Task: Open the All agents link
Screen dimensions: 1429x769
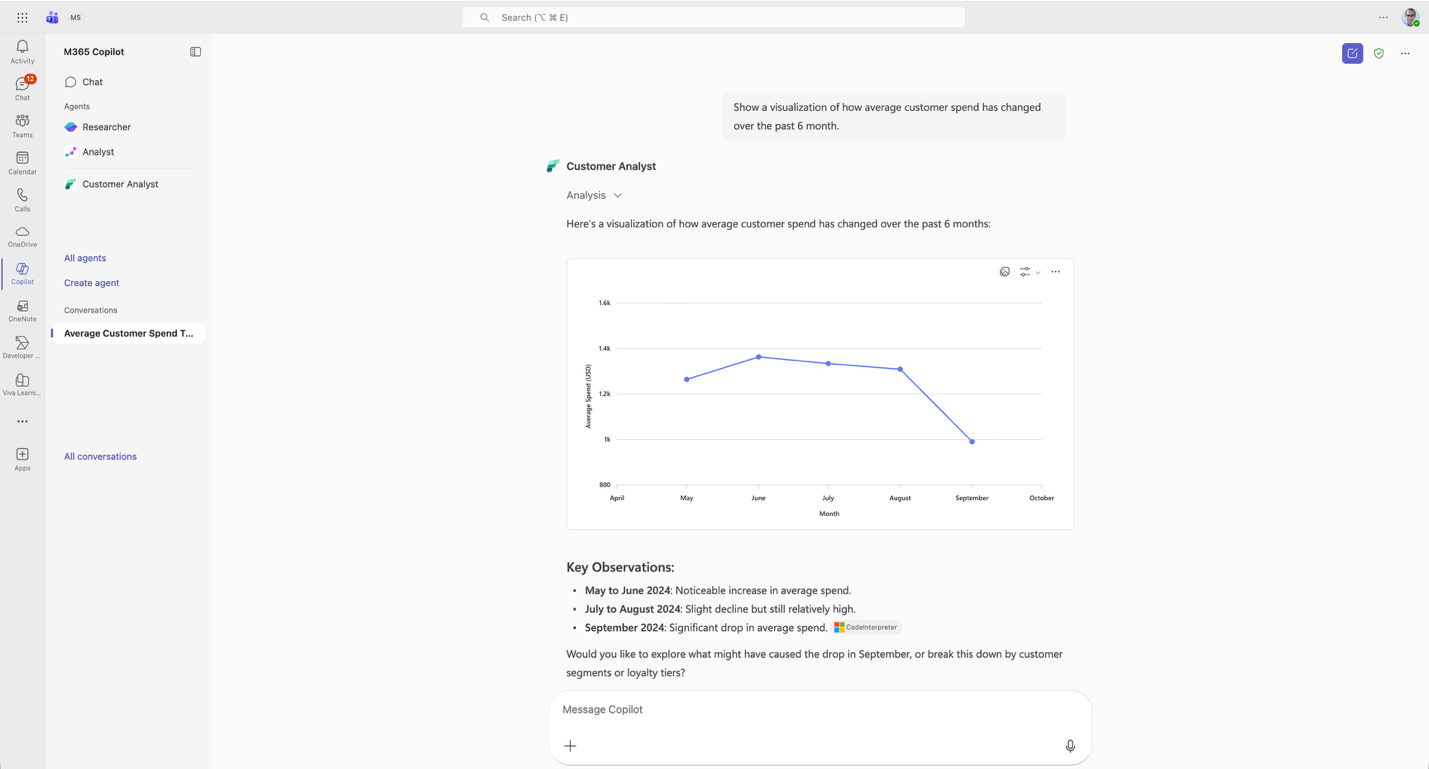Action: tap(84, 258)
